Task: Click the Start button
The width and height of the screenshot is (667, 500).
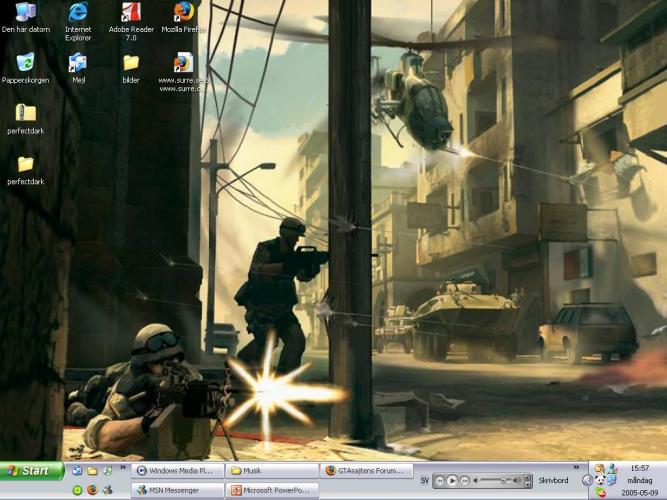Action: [x=32, y=470]
